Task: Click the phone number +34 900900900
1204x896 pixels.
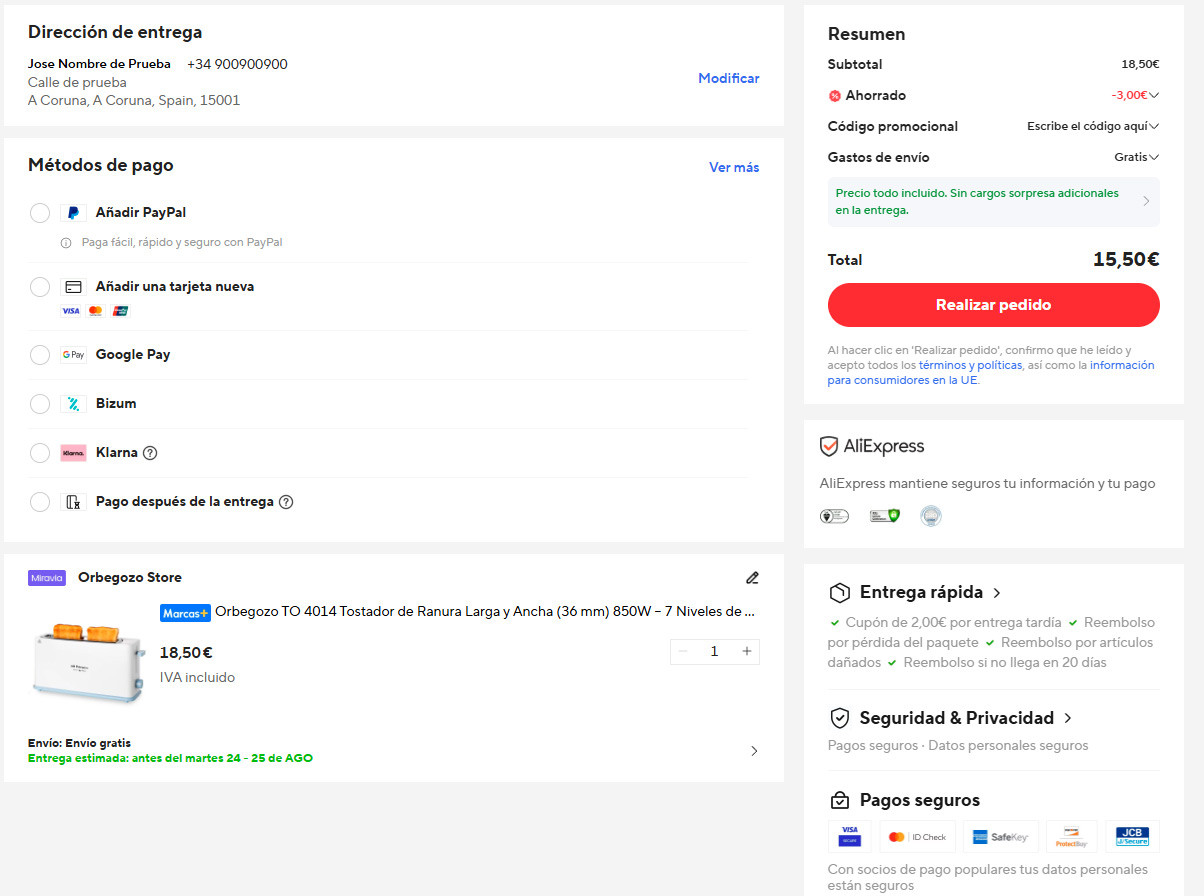Action: (x=237, y=64)
